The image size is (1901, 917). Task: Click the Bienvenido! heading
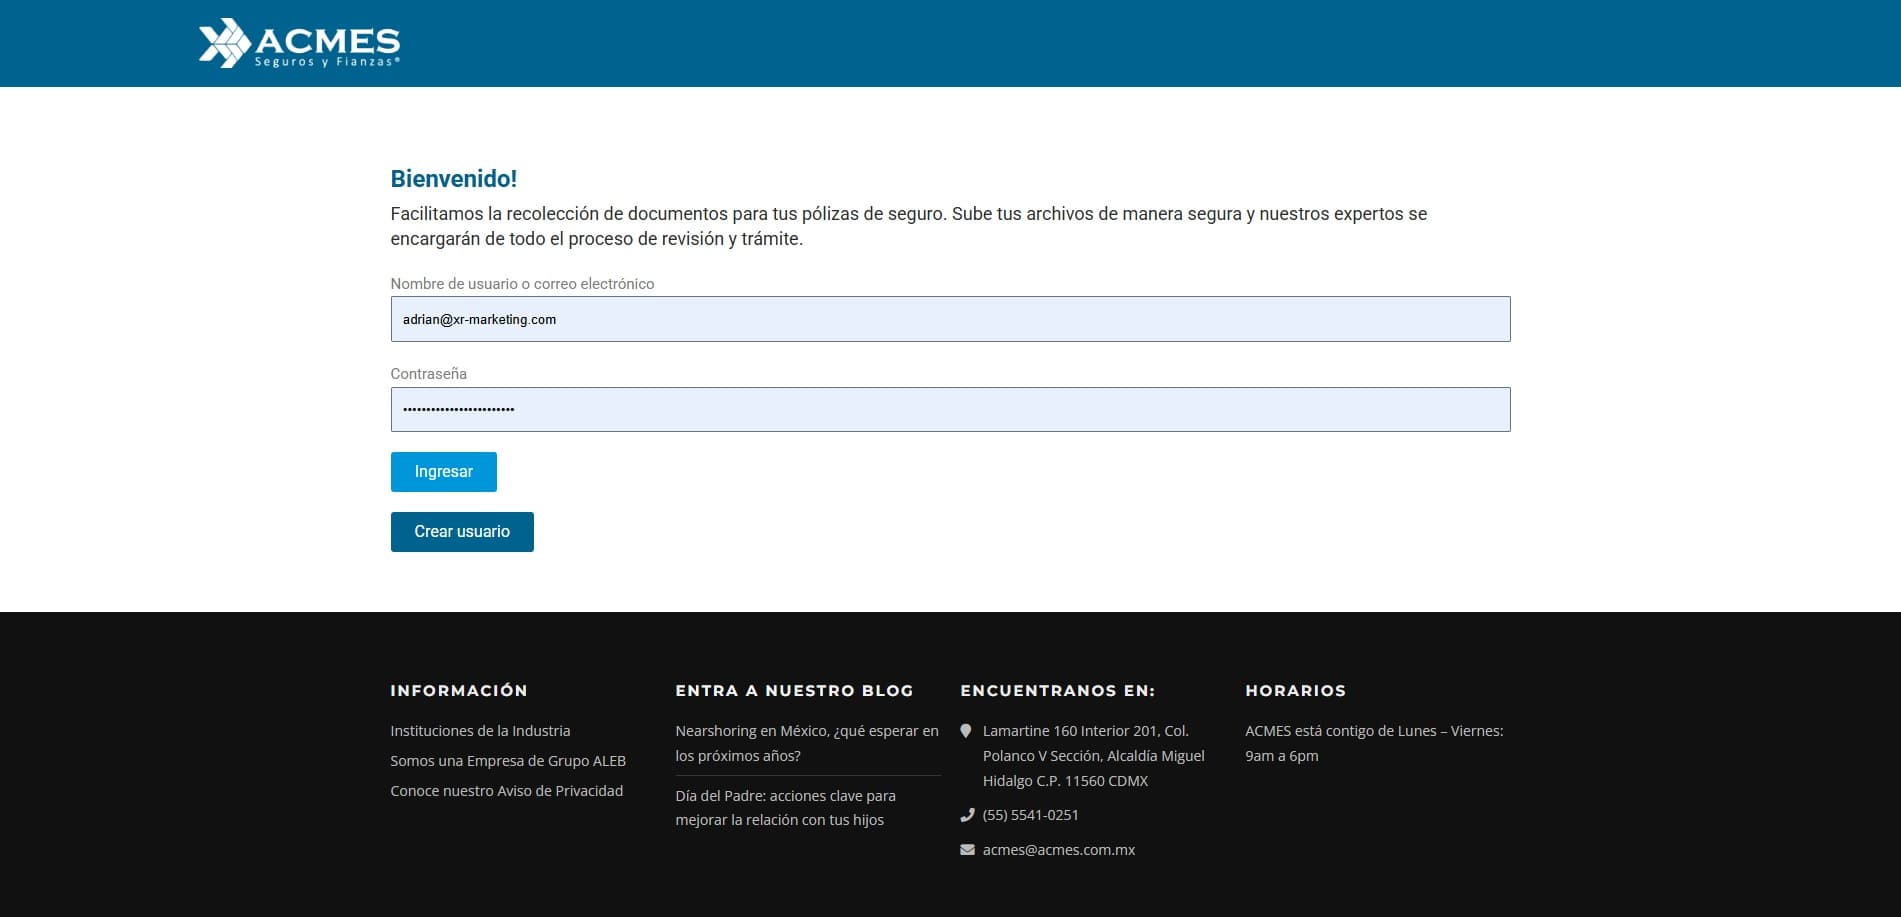click(x=454, y=179)
